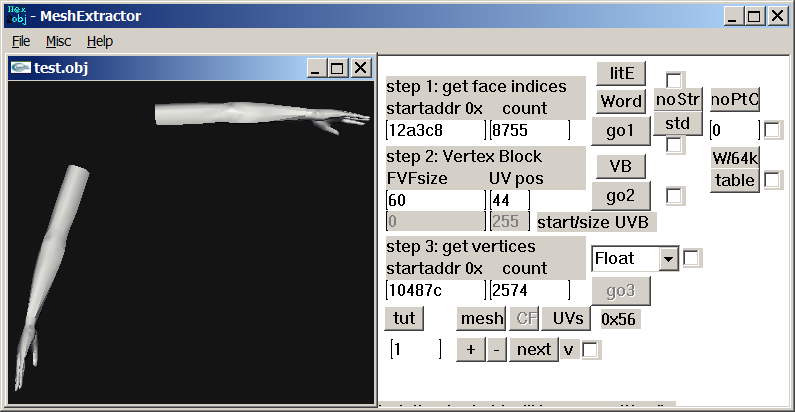This screenshot has height=412, width=795.
Task: Open the tut tutorial button
Action: pyautogui.click(x=404, y=318)
